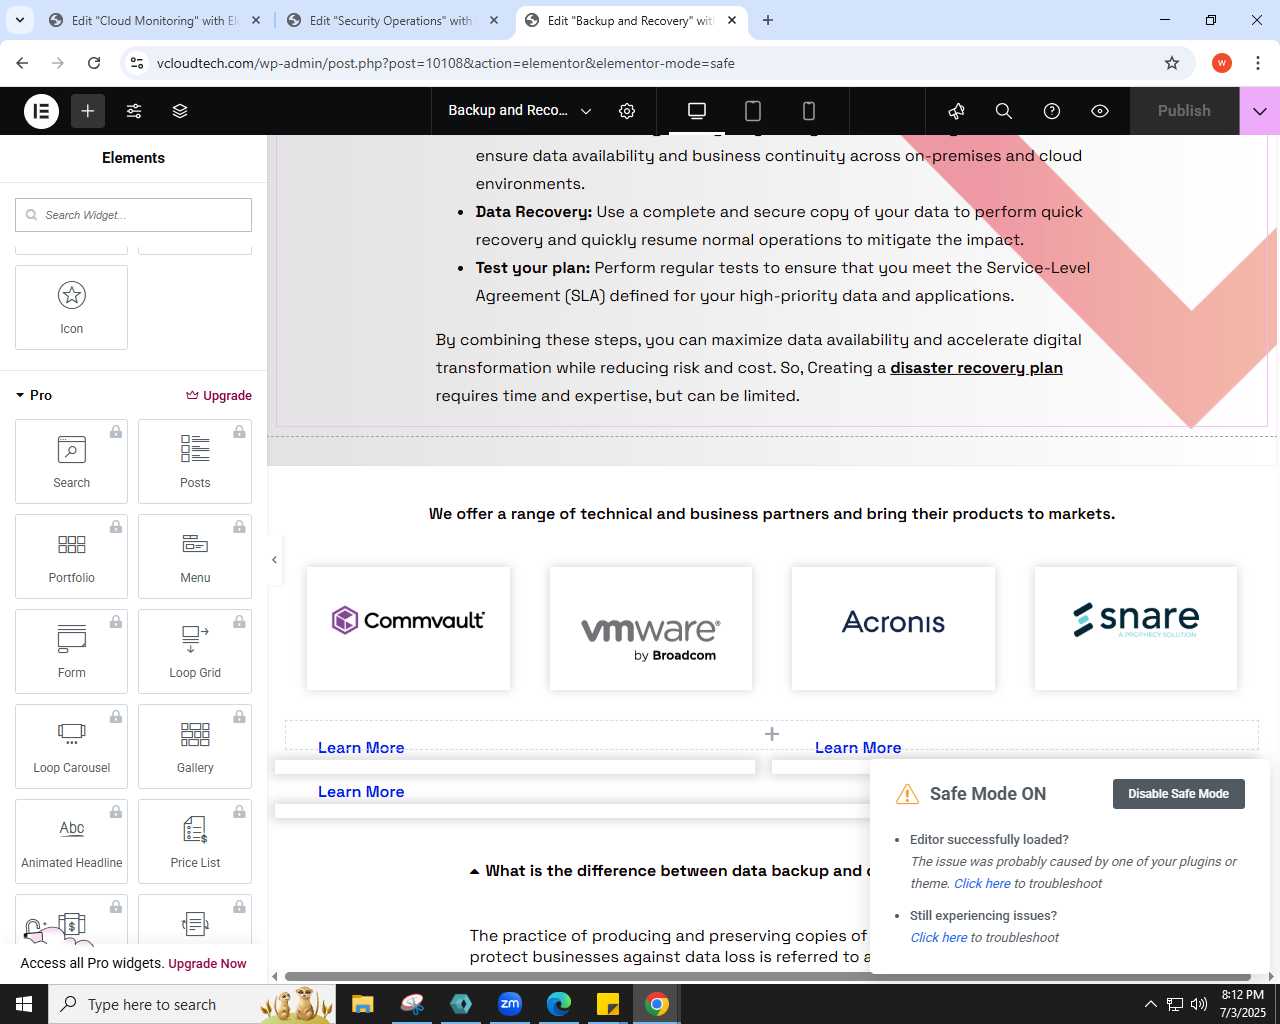The image size is (1280, 1024).
Task: Click the Add Element plus button
Action: click(88, 111)
